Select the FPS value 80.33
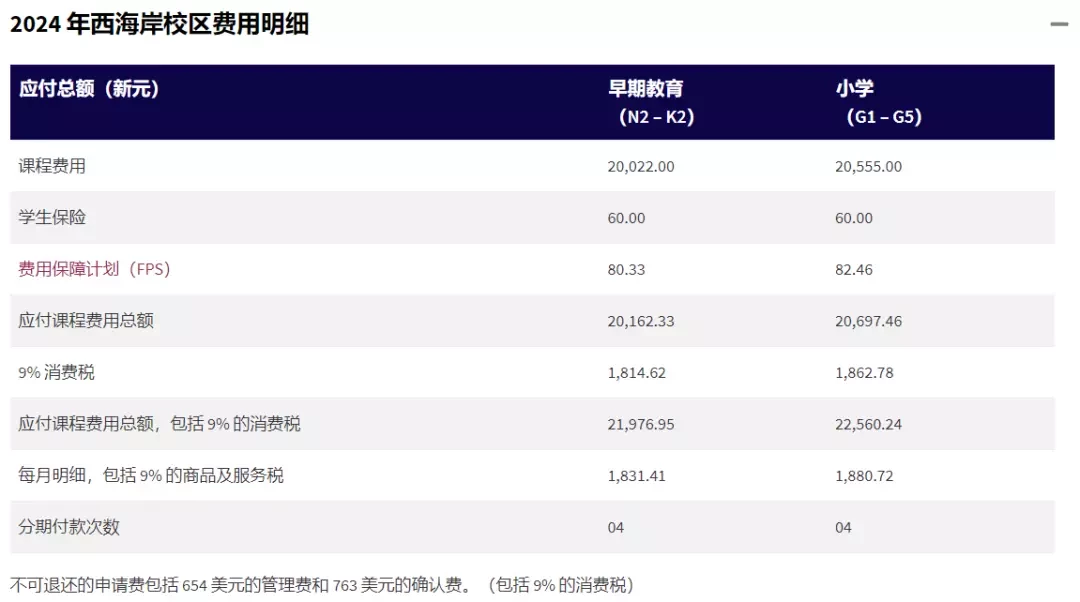Screen dimensions: 1080x602 [x=626, y=270]
